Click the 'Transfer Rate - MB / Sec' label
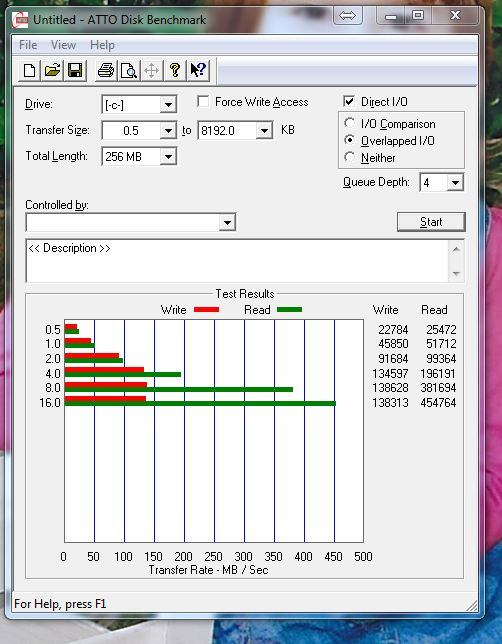 [208, 570]
